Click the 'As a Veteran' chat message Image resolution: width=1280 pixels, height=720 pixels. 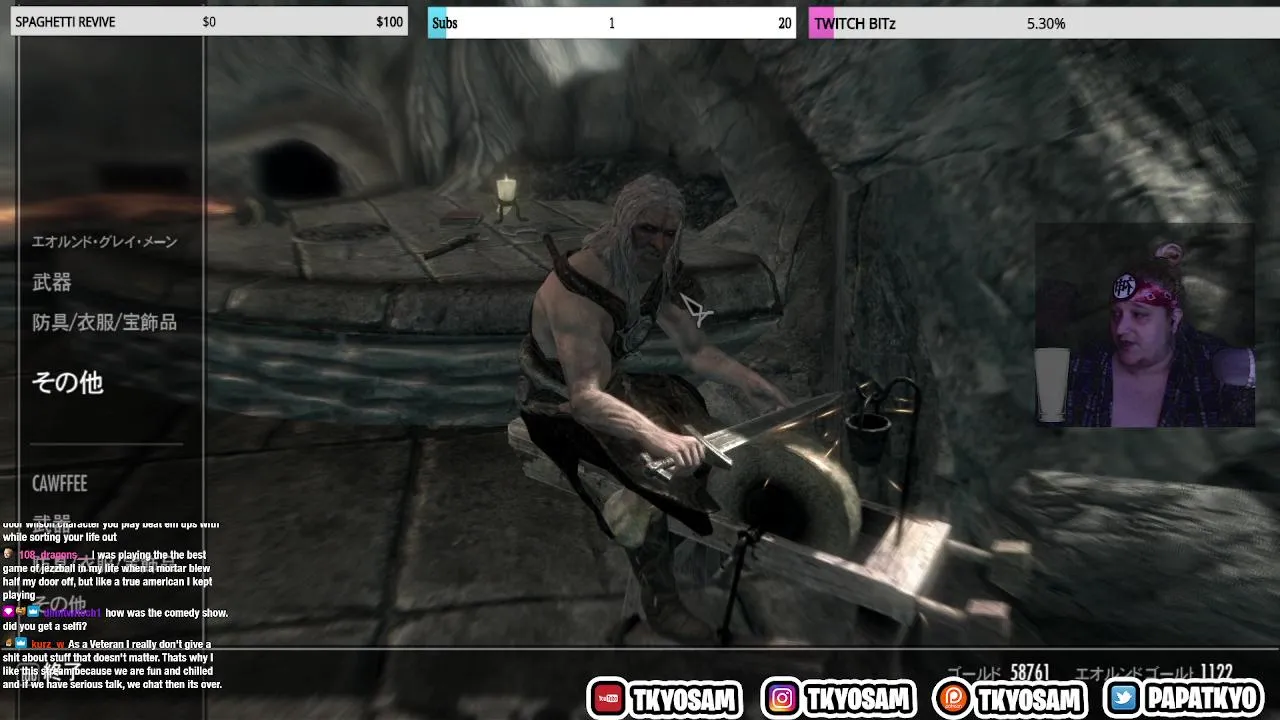(x=112, y=664)
